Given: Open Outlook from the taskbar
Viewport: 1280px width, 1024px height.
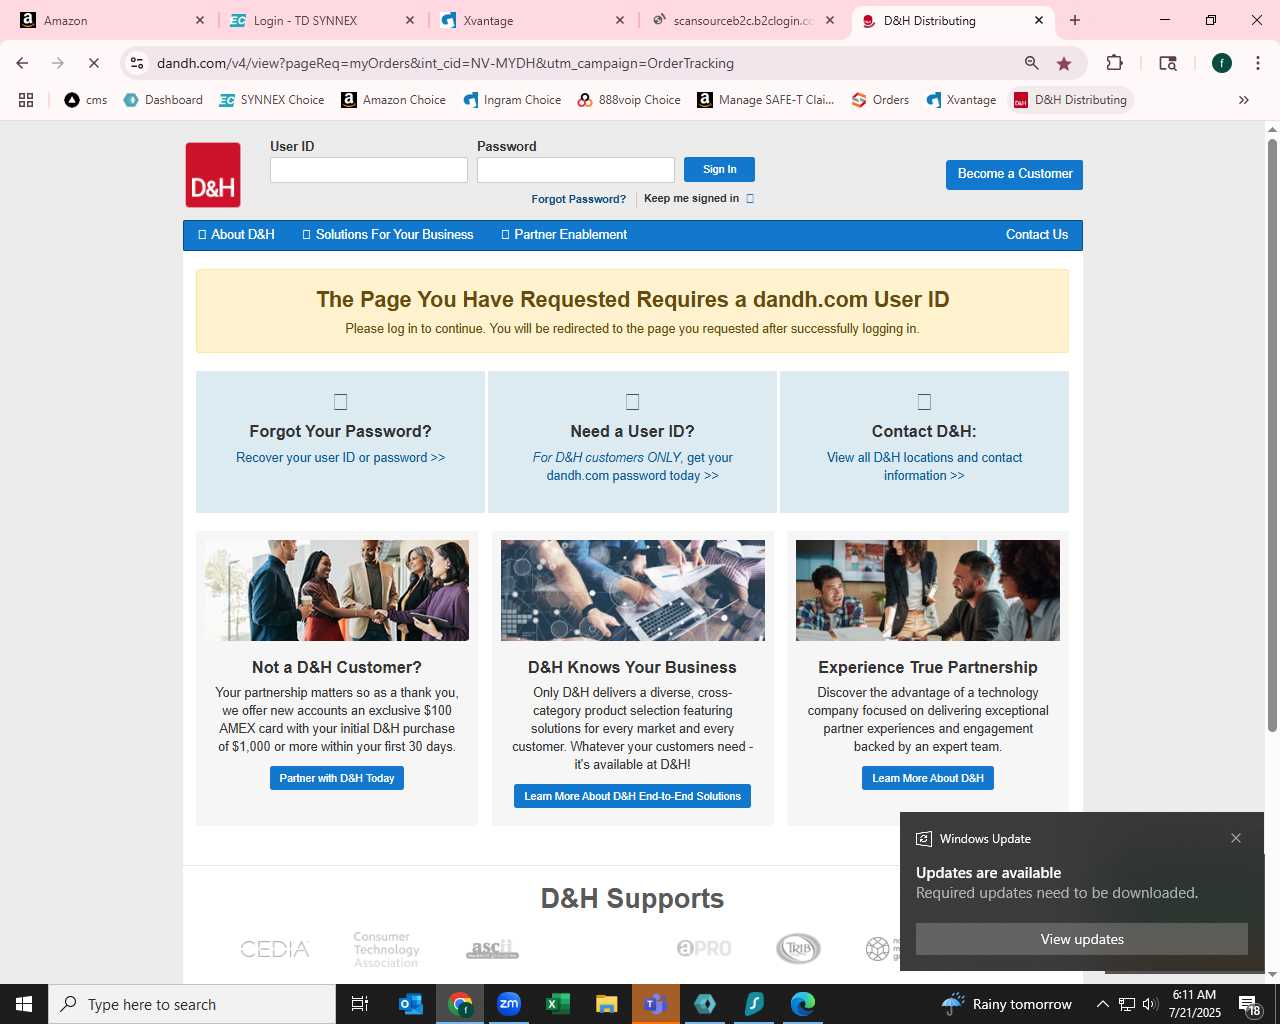Looking at the screenshot, I should pyautogui.click(x=410, y=1004).
